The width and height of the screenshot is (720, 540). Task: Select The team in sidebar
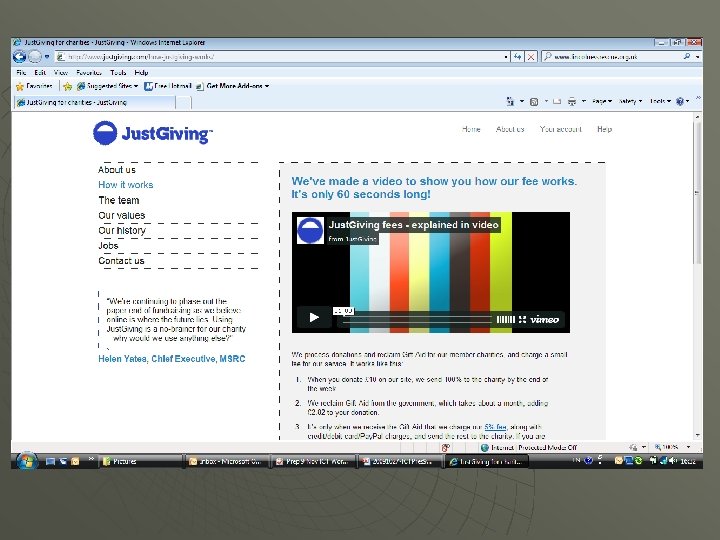(118, 200)
